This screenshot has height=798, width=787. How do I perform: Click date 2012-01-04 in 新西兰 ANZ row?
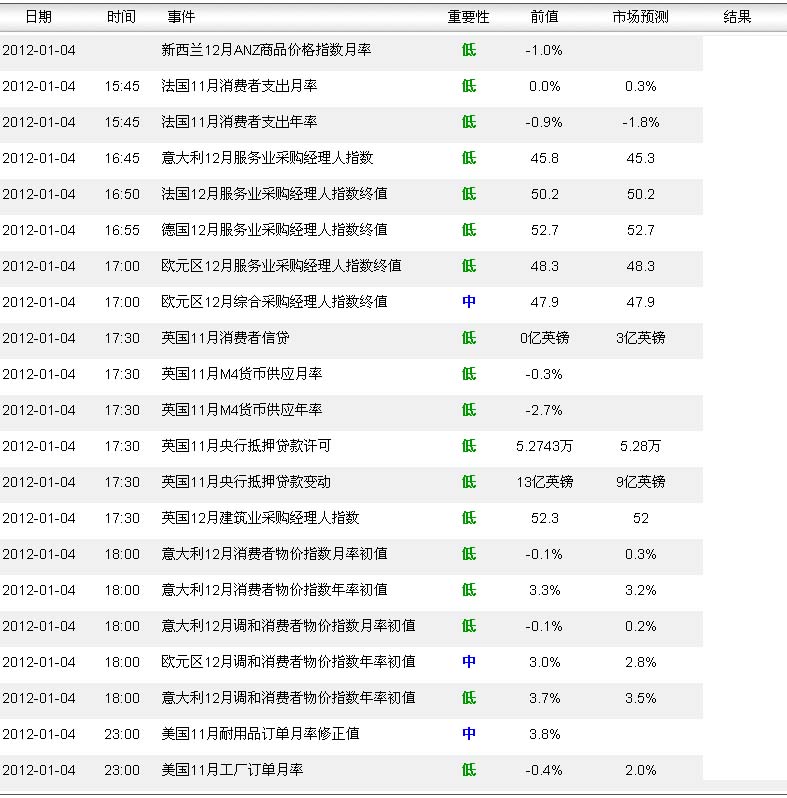tap(39, 50)
